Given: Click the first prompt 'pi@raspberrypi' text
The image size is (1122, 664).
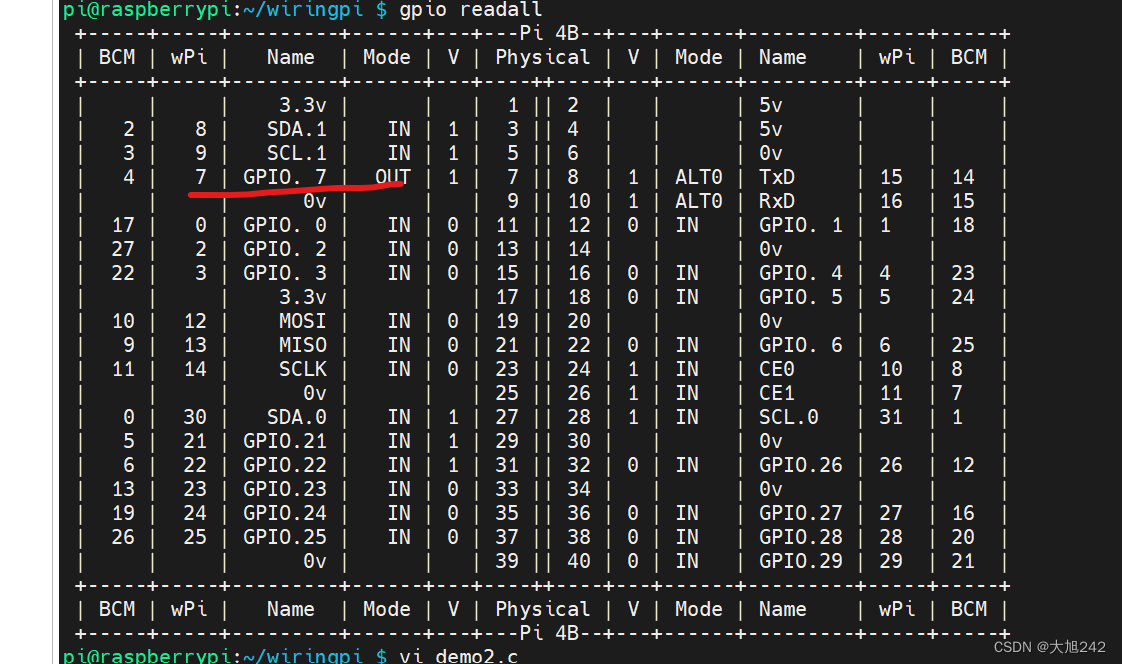Looking at the screenshot, I should 146,10.
